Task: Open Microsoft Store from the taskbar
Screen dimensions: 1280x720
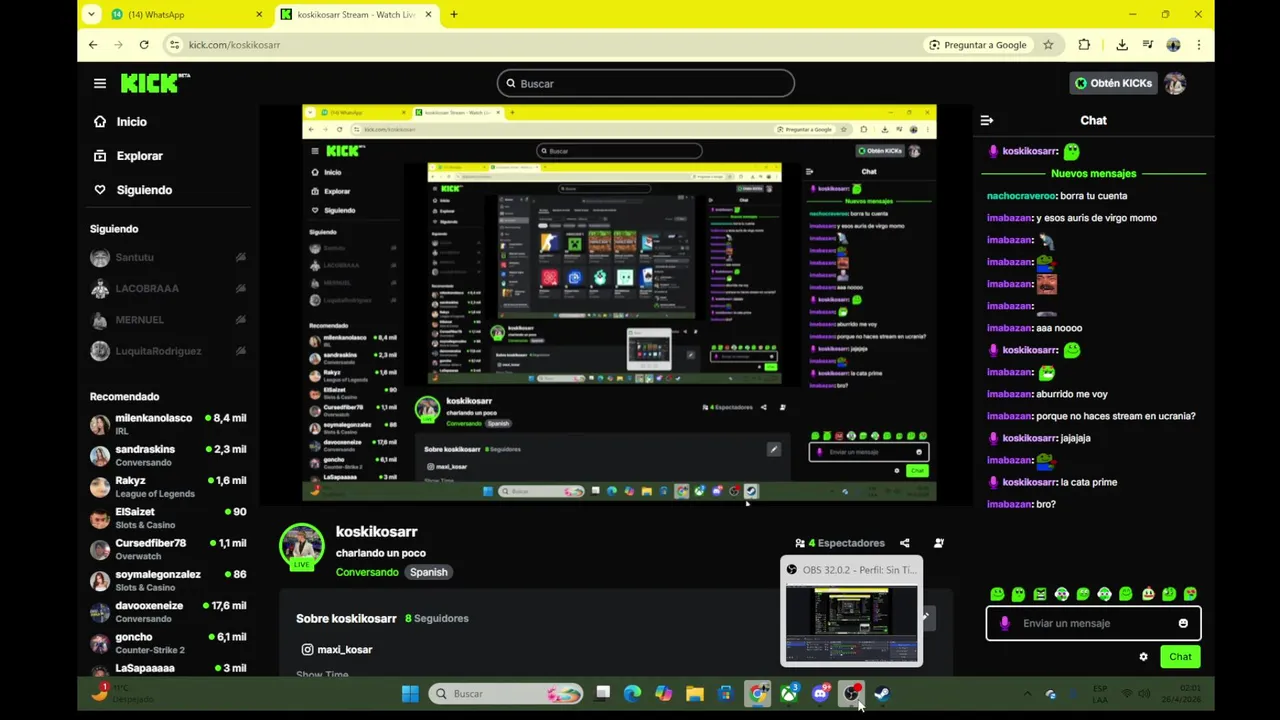Action: pyautogui.click(x=726, y=693)
